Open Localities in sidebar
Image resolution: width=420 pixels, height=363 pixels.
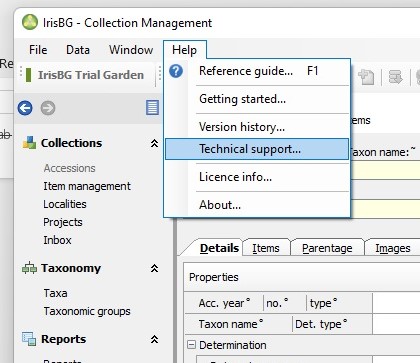[x=65, y=204]
